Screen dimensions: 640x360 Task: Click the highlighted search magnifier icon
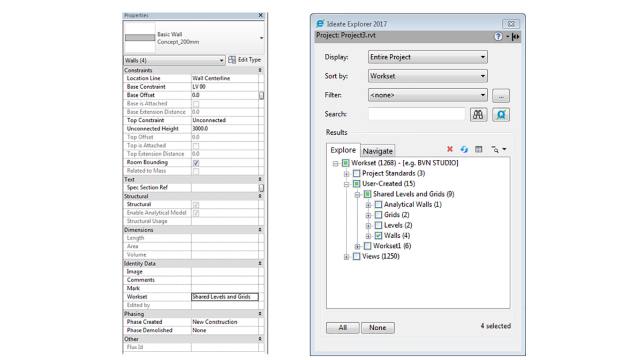pos(501,115)
